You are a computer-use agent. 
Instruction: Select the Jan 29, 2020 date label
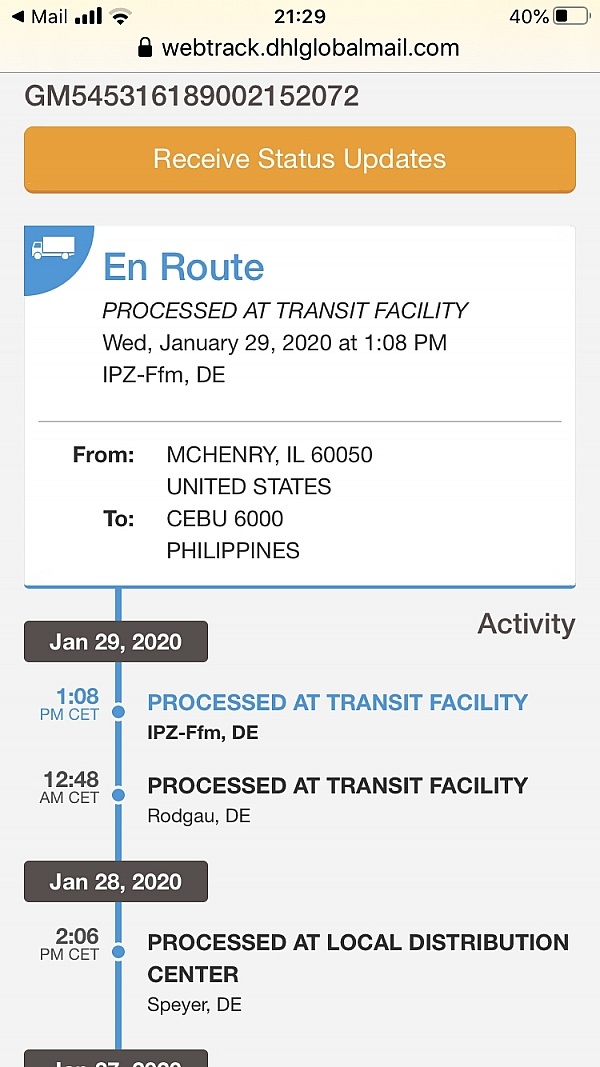click(116, 642)
